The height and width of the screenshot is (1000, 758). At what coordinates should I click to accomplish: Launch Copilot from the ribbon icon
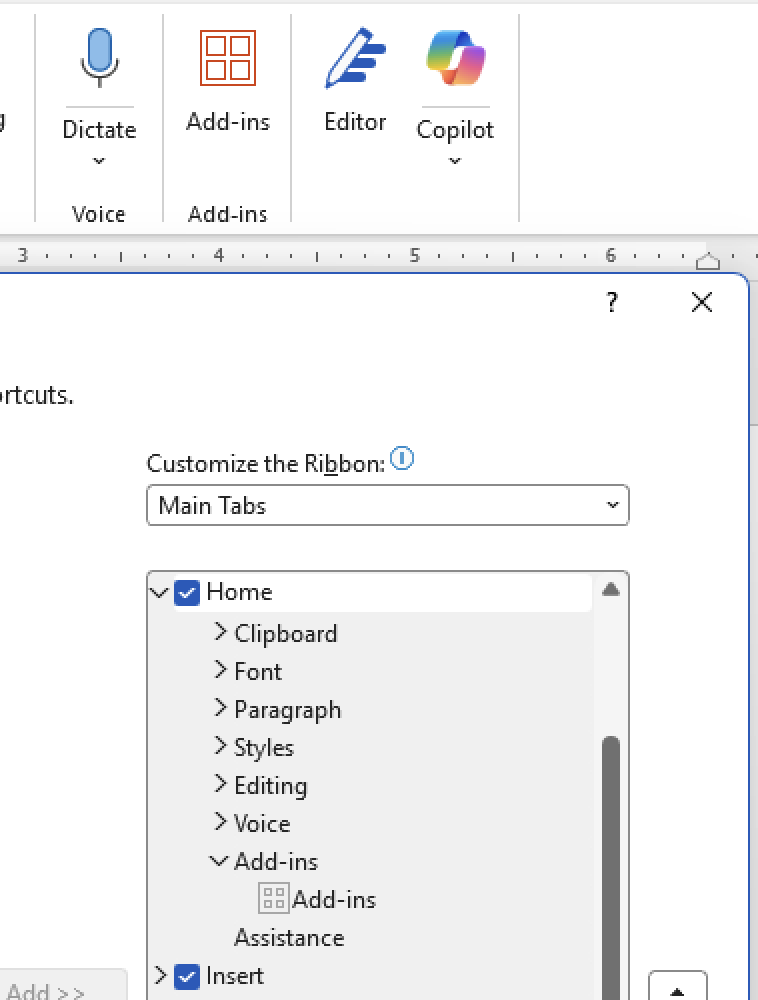455,57
